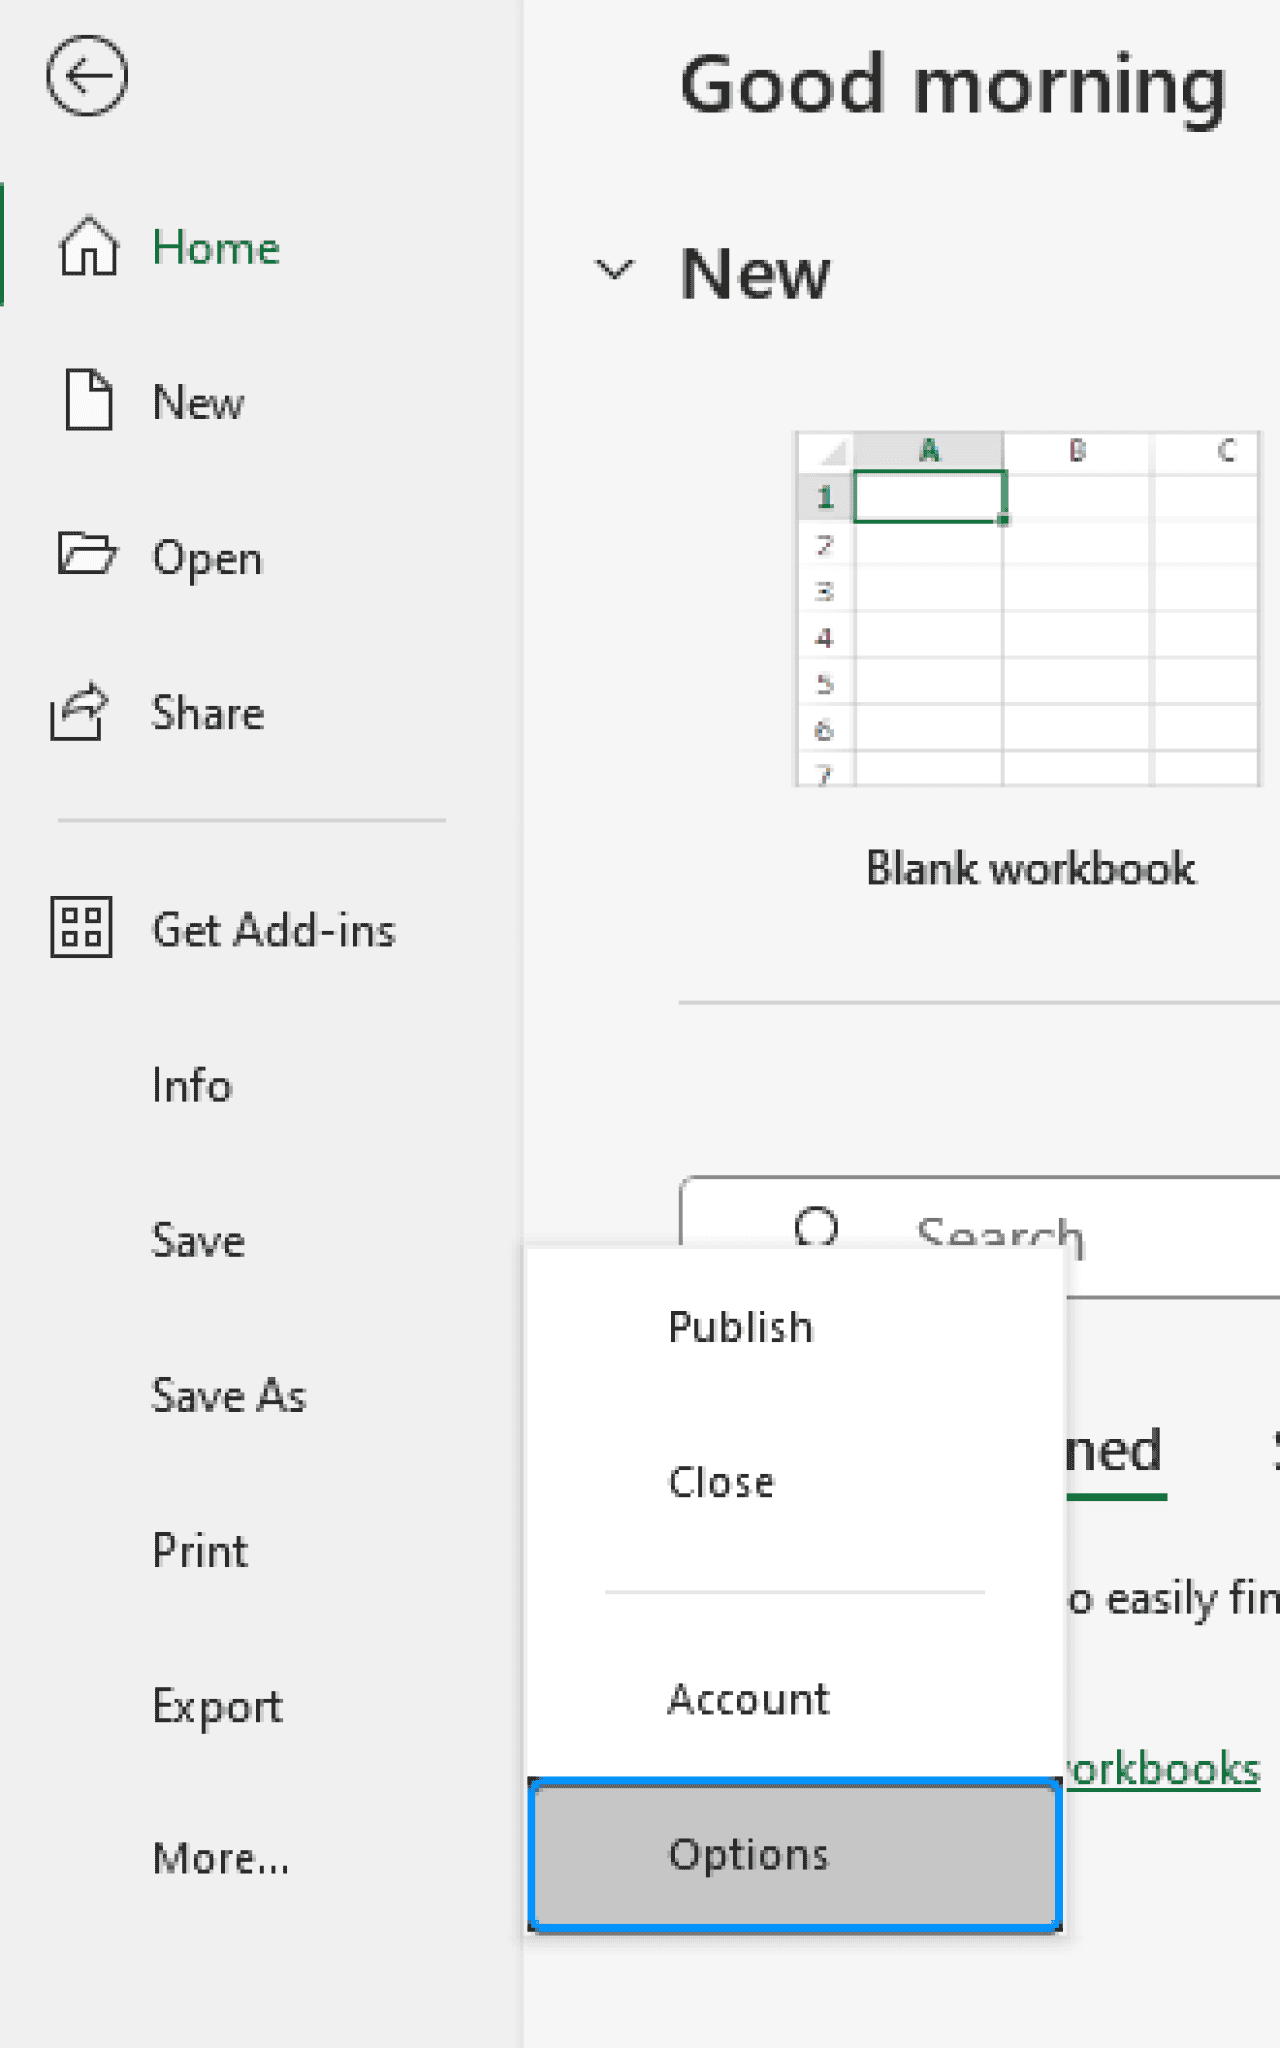Select Close in the popup menu

click(x=721, y=1482)
